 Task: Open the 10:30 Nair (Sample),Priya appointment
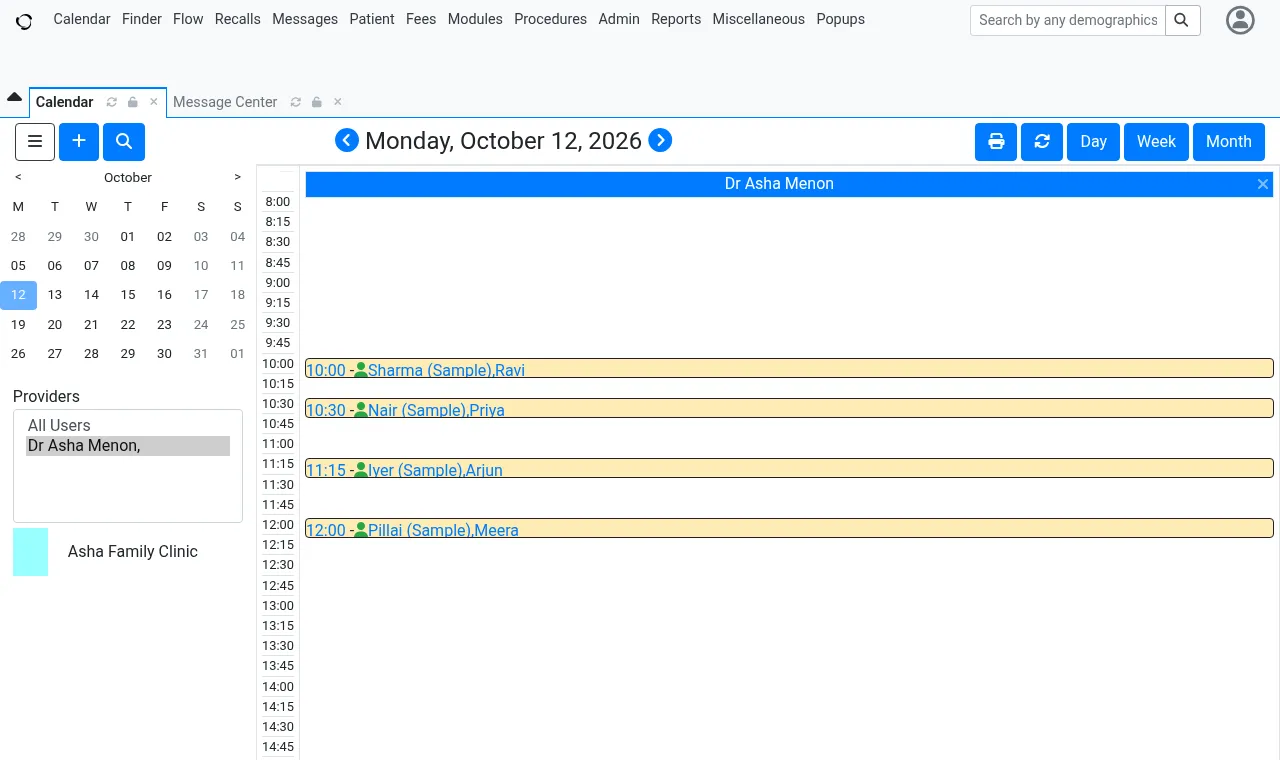[x=789, y=409]
